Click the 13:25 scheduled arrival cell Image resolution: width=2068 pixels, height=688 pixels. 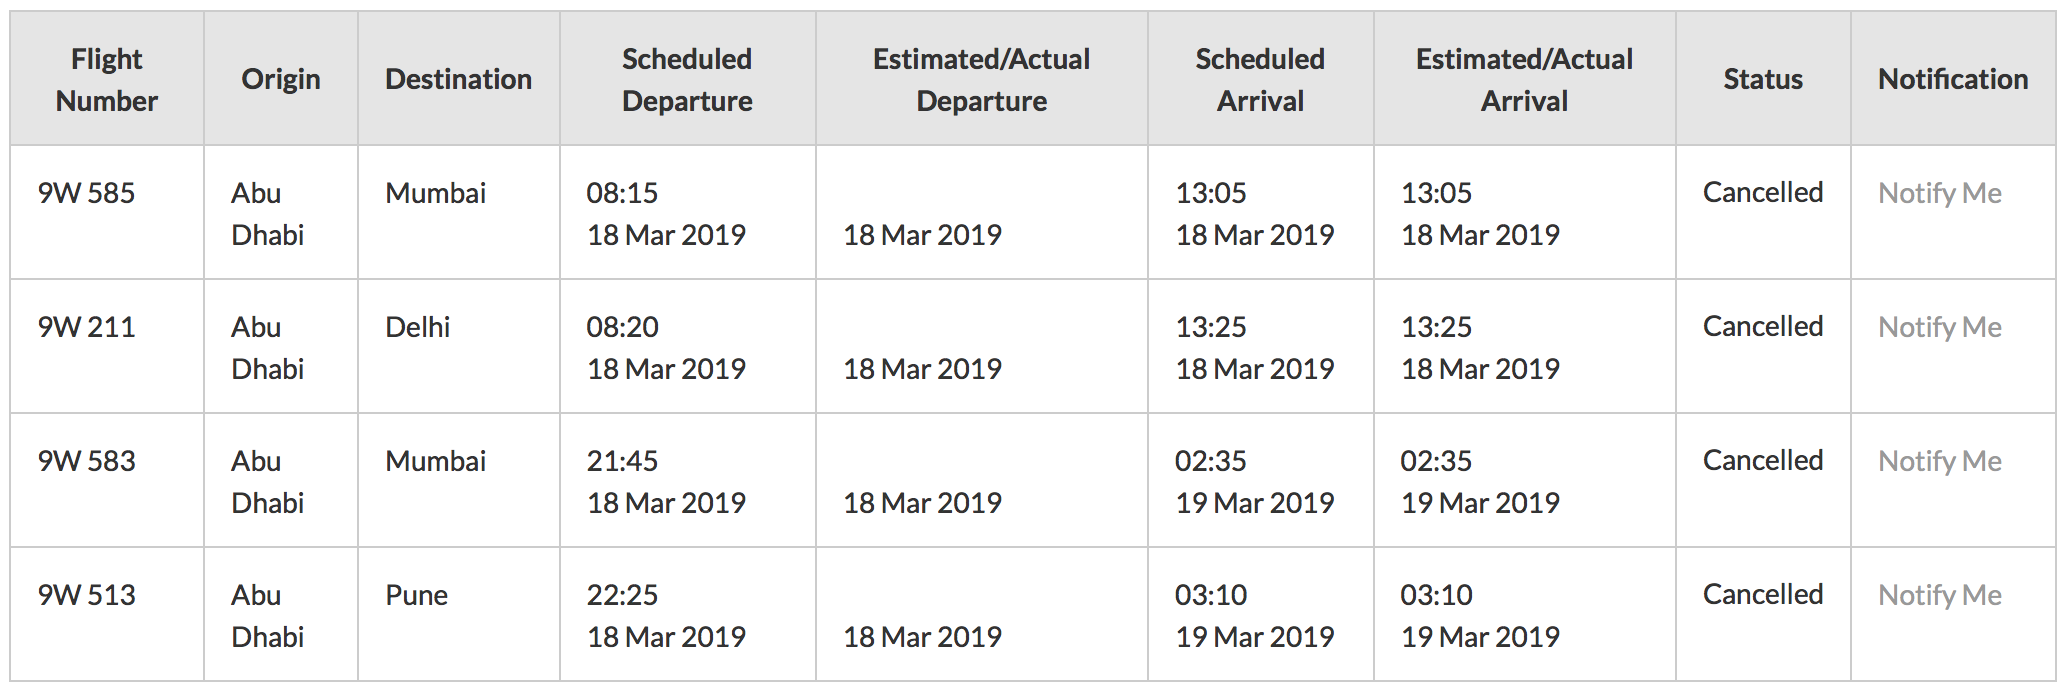(1260, 346)
